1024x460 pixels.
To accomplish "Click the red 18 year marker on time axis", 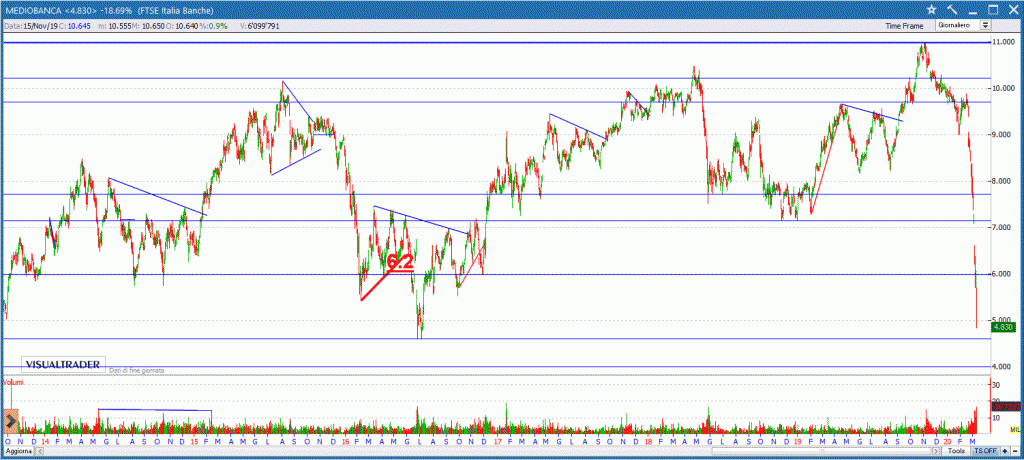I will coord(647,442).
